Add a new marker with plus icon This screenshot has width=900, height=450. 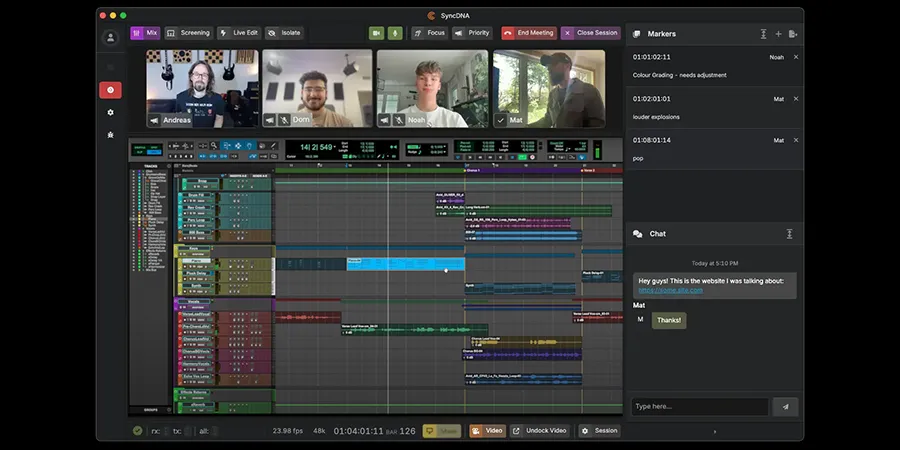pyautogui.click(x=778, y=34)
